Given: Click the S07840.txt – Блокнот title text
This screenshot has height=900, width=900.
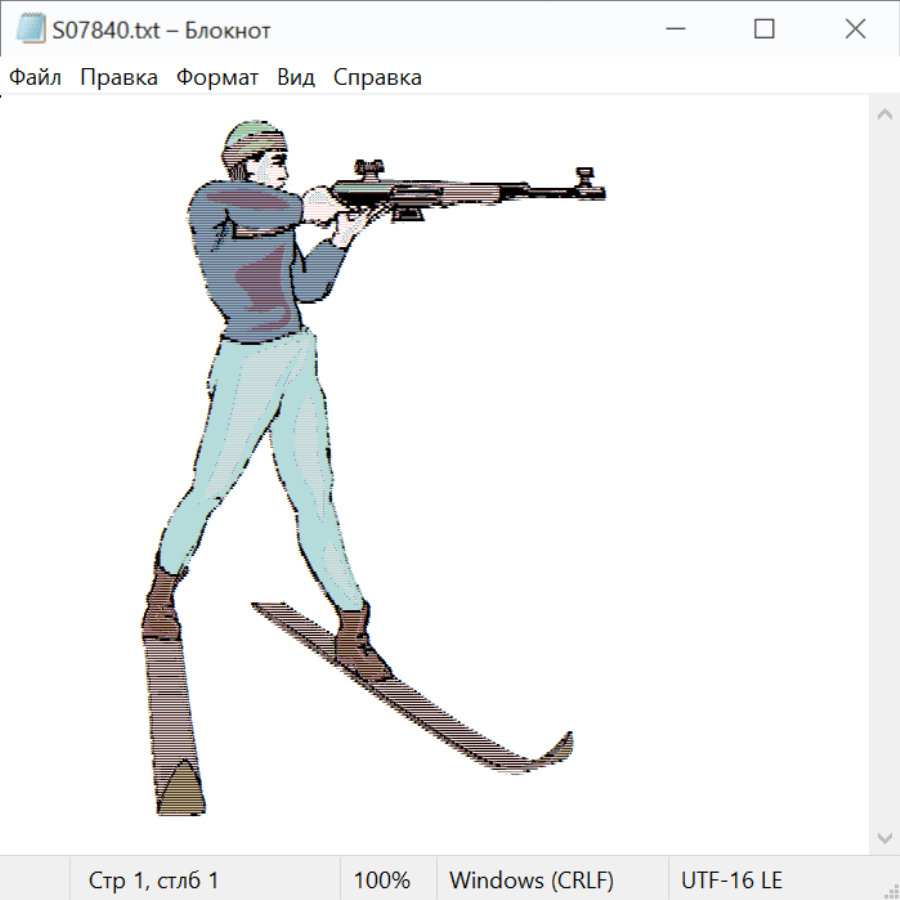Looking at the screenshot, I should click(x=161, y=30).
